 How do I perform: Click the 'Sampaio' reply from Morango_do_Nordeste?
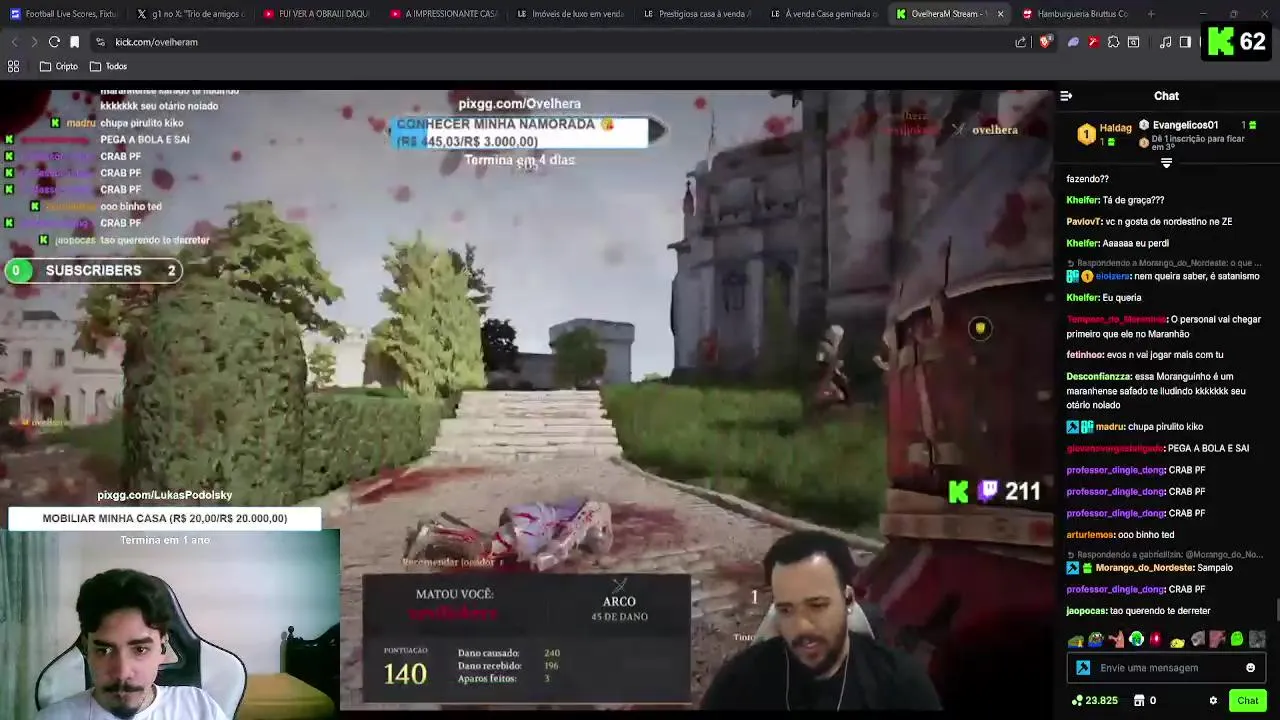tap(1214, 568)
